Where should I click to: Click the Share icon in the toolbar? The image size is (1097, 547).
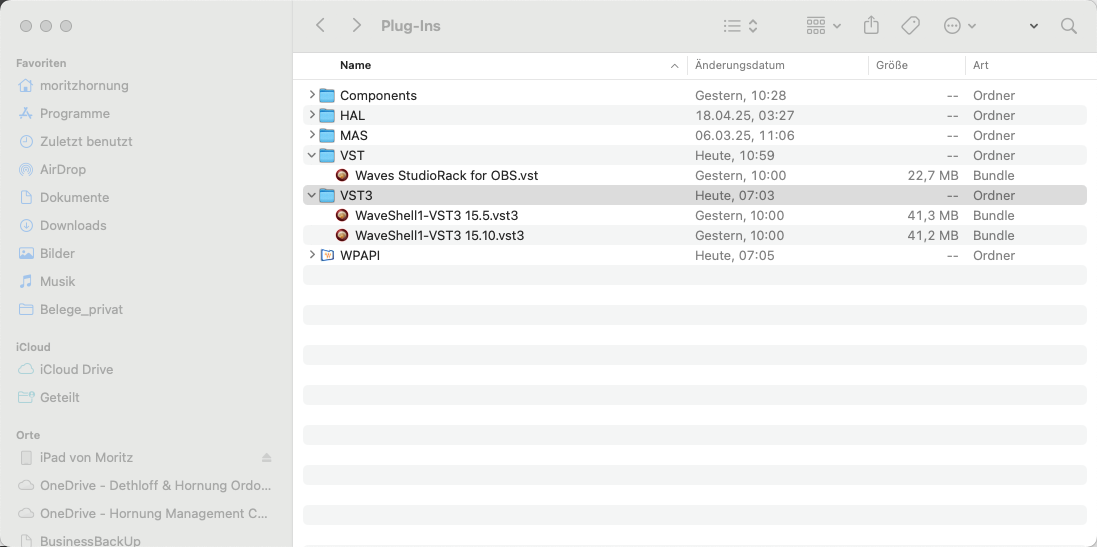click(871, 26)
